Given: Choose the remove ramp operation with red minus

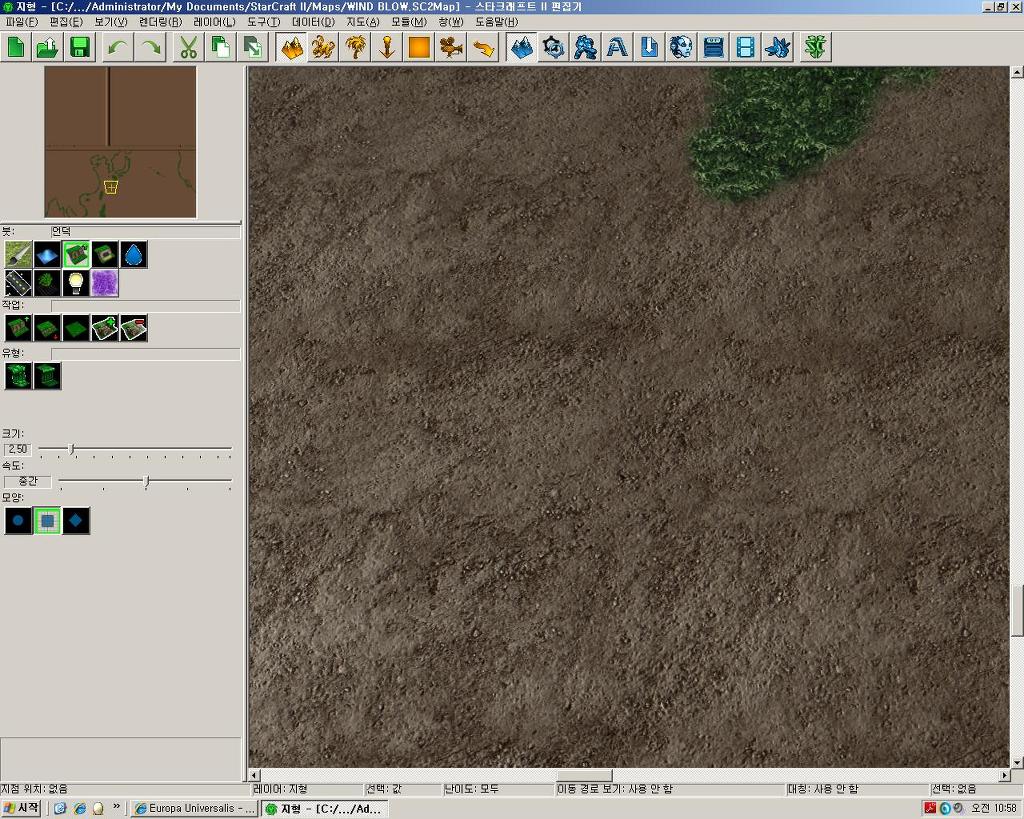Looking at the screenshot, I should [x=133, y=328].
